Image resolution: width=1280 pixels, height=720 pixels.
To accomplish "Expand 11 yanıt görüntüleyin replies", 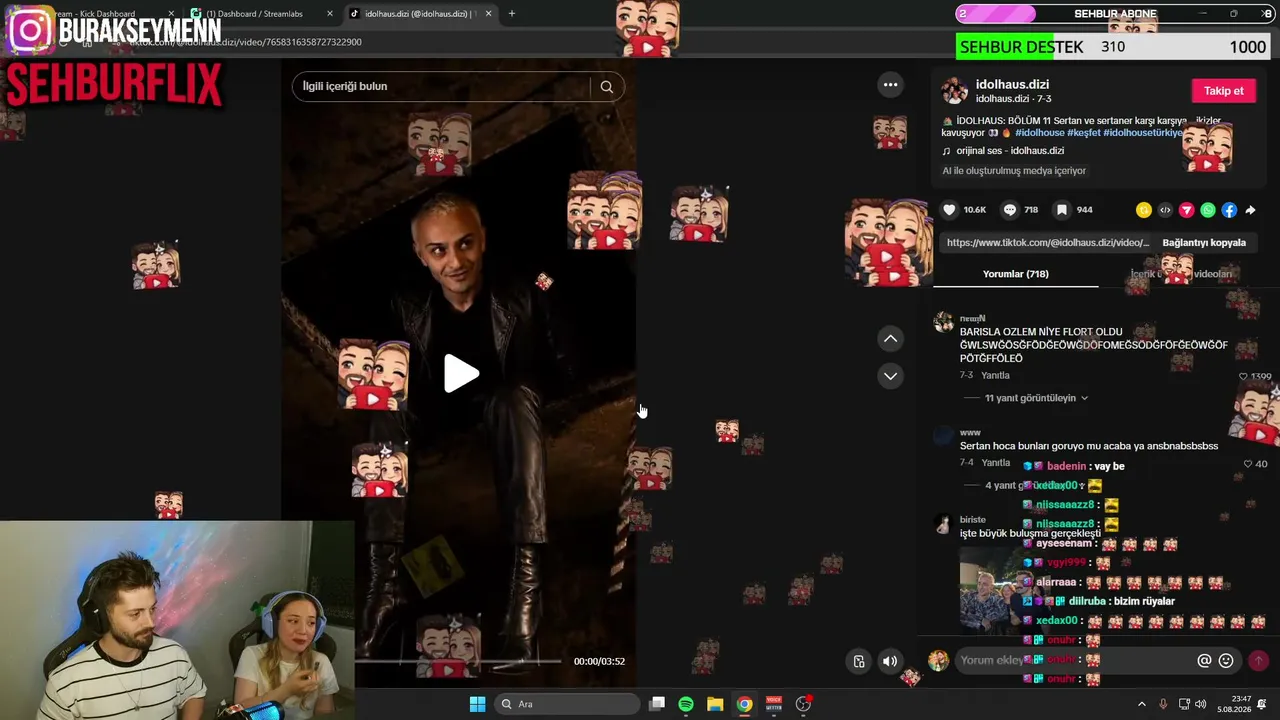I will (x=1036, y=398).
